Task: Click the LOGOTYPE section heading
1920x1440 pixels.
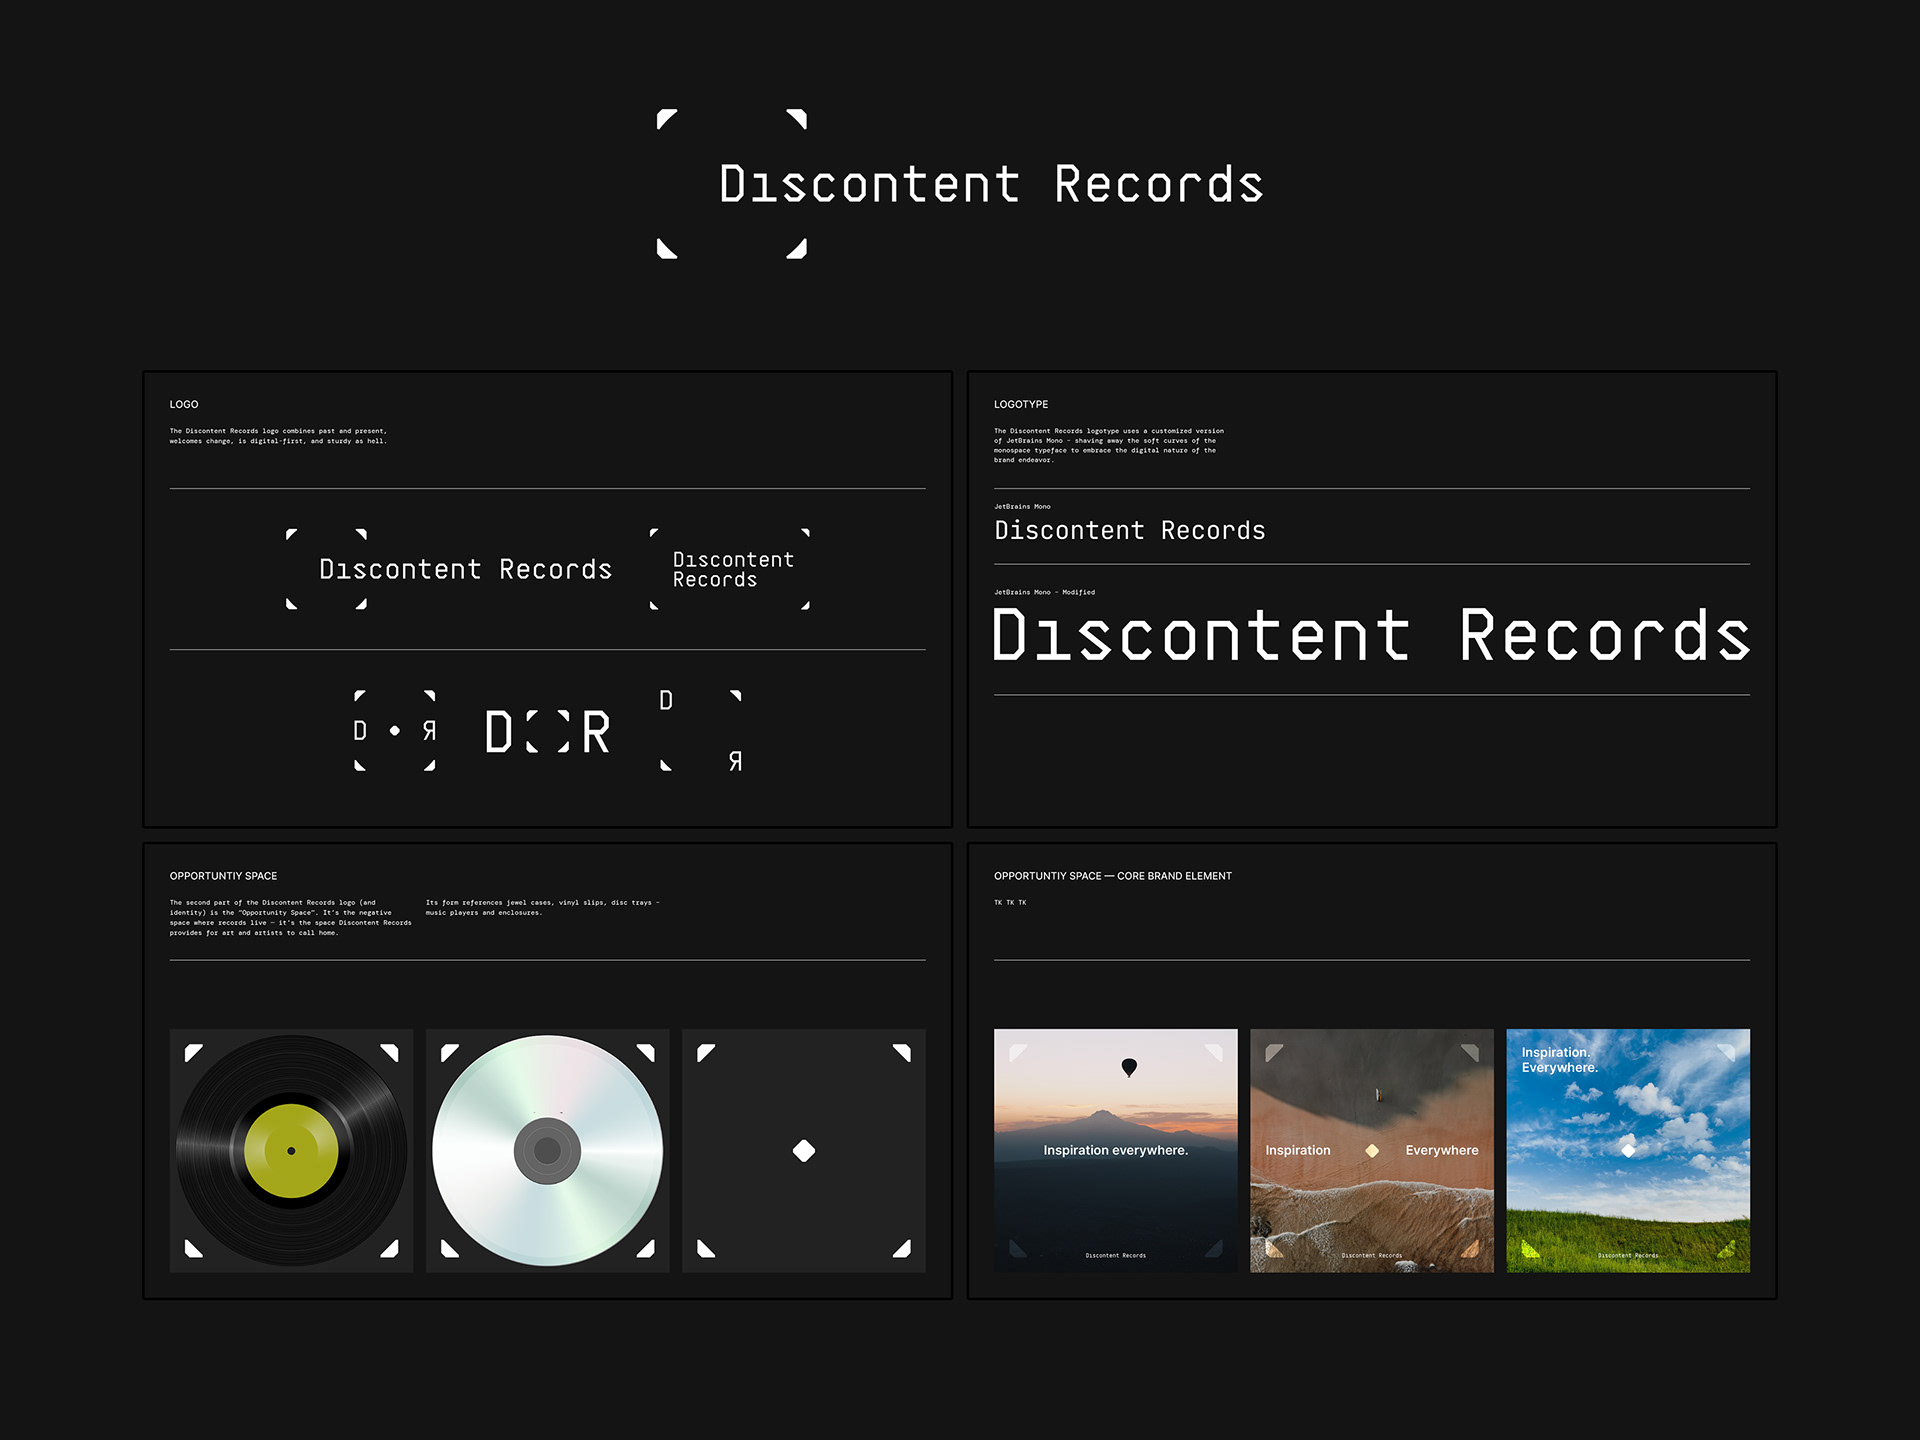Action: click(1021, 404)
